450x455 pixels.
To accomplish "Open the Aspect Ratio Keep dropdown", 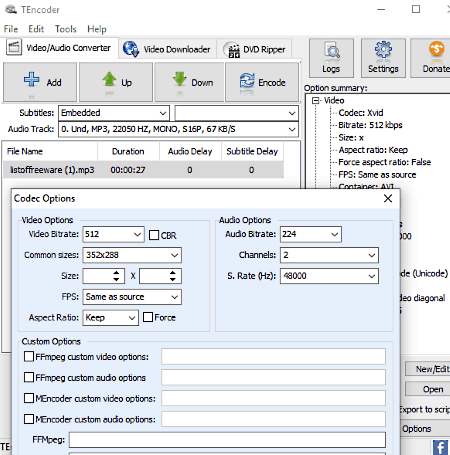I will [x=111, y=318].
